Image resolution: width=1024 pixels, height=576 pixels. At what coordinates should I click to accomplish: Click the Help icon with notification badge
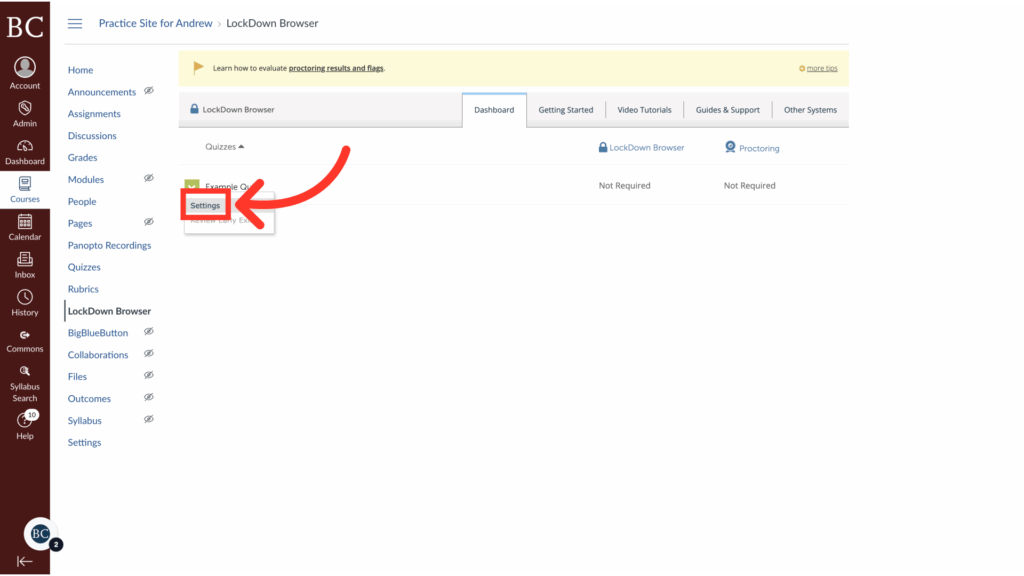coord(24,420)
